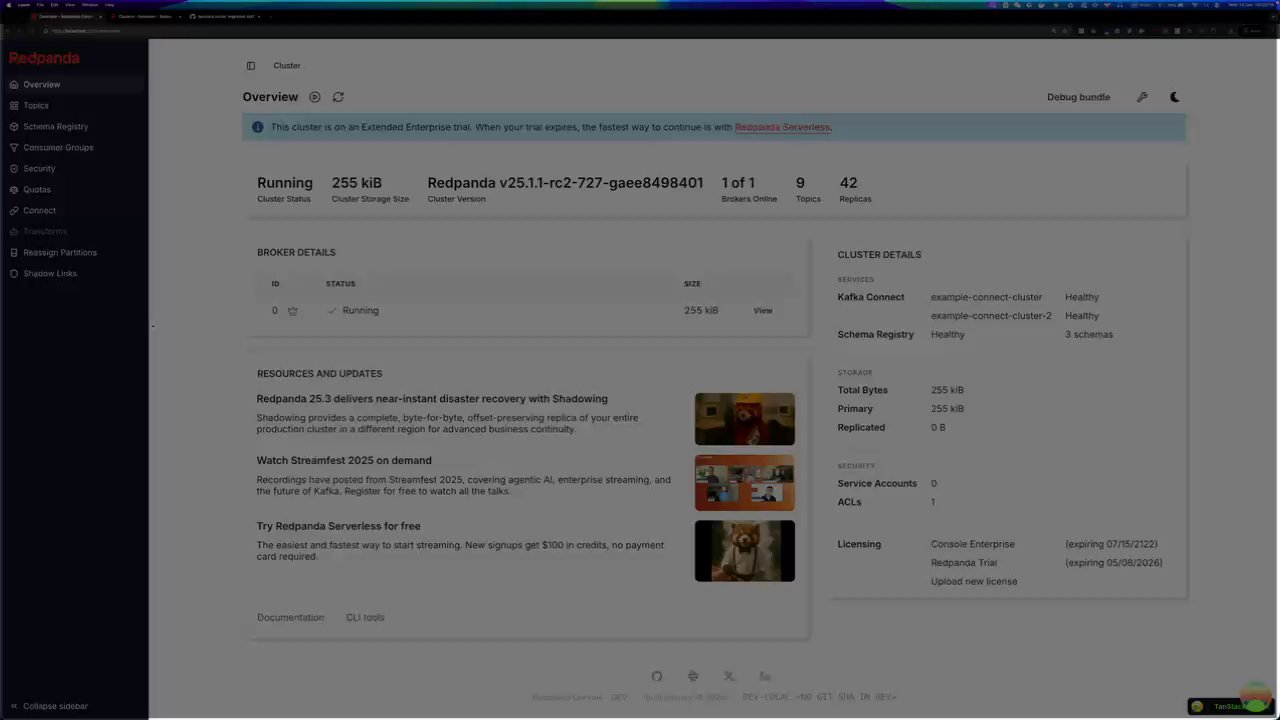Click the Cluster breadcrumb

point(287,66)
